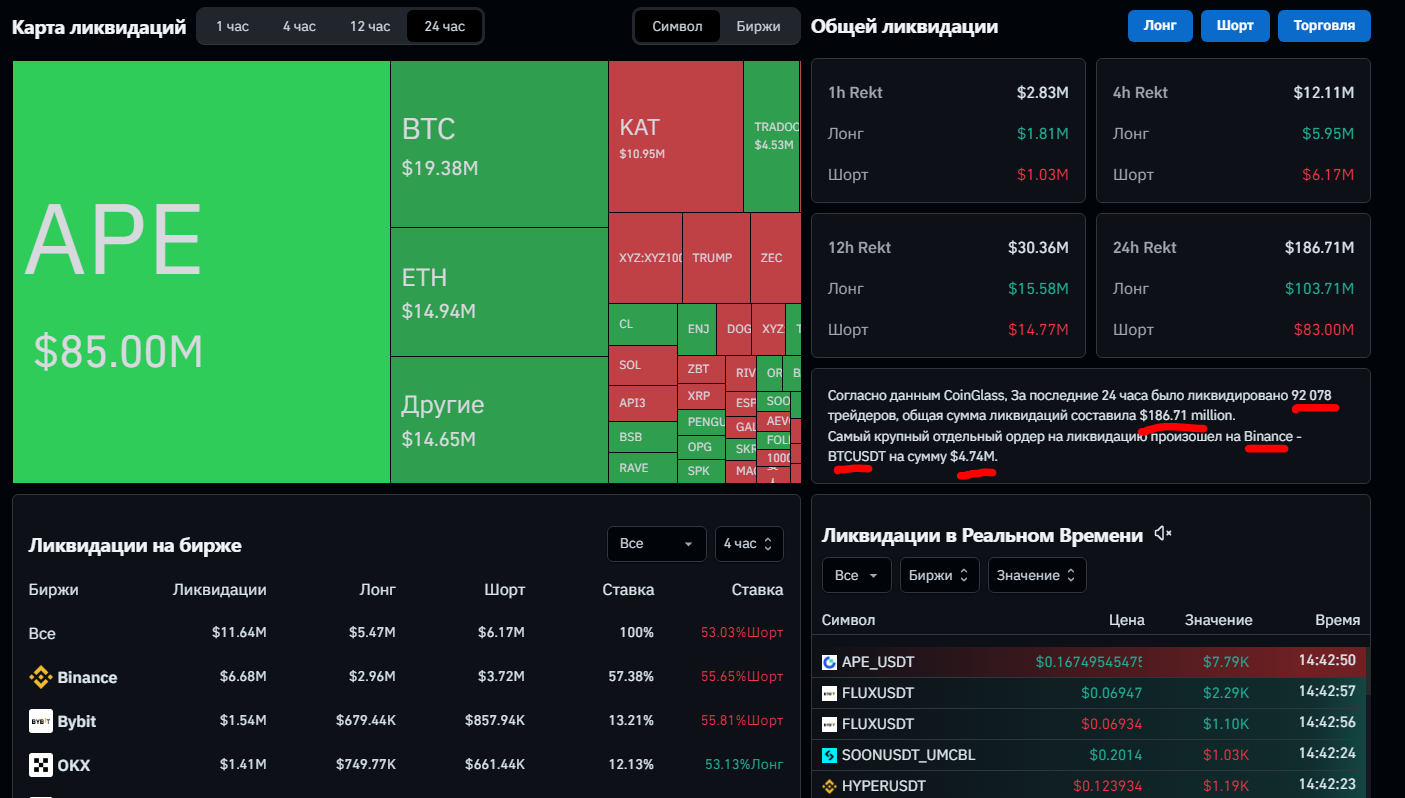Screen dimensions: 1405x798
Task: Select the ETH $14.94M tile
Action: coord(499,292)
